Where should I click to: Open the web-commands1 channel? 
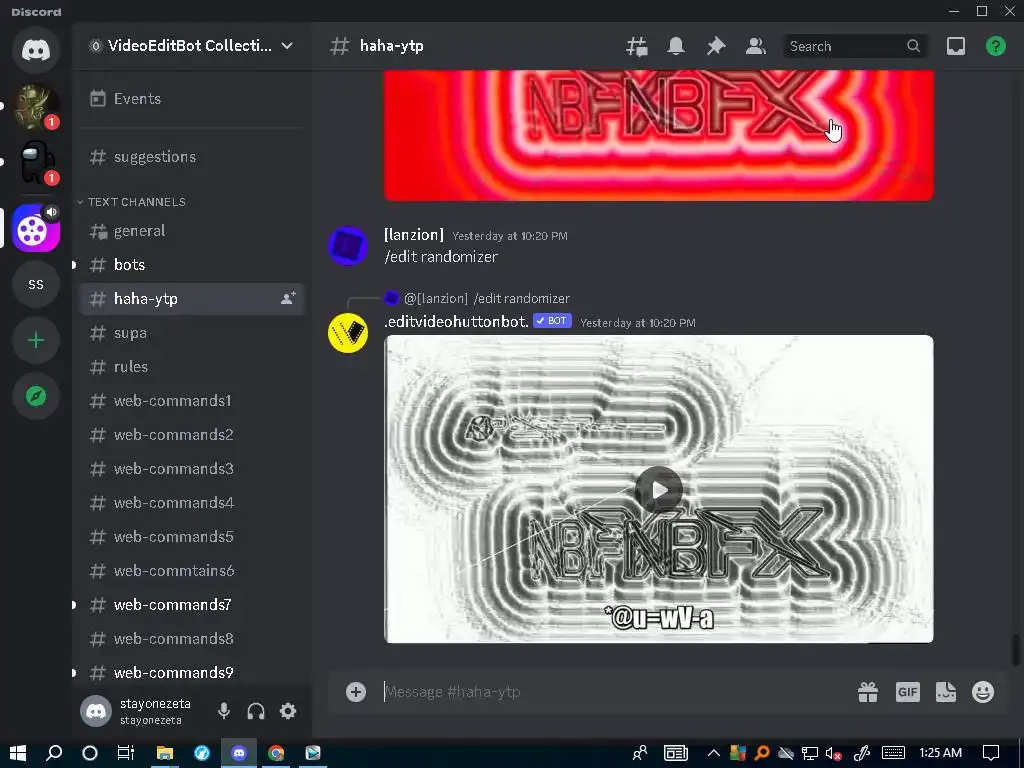coord(191,400)
